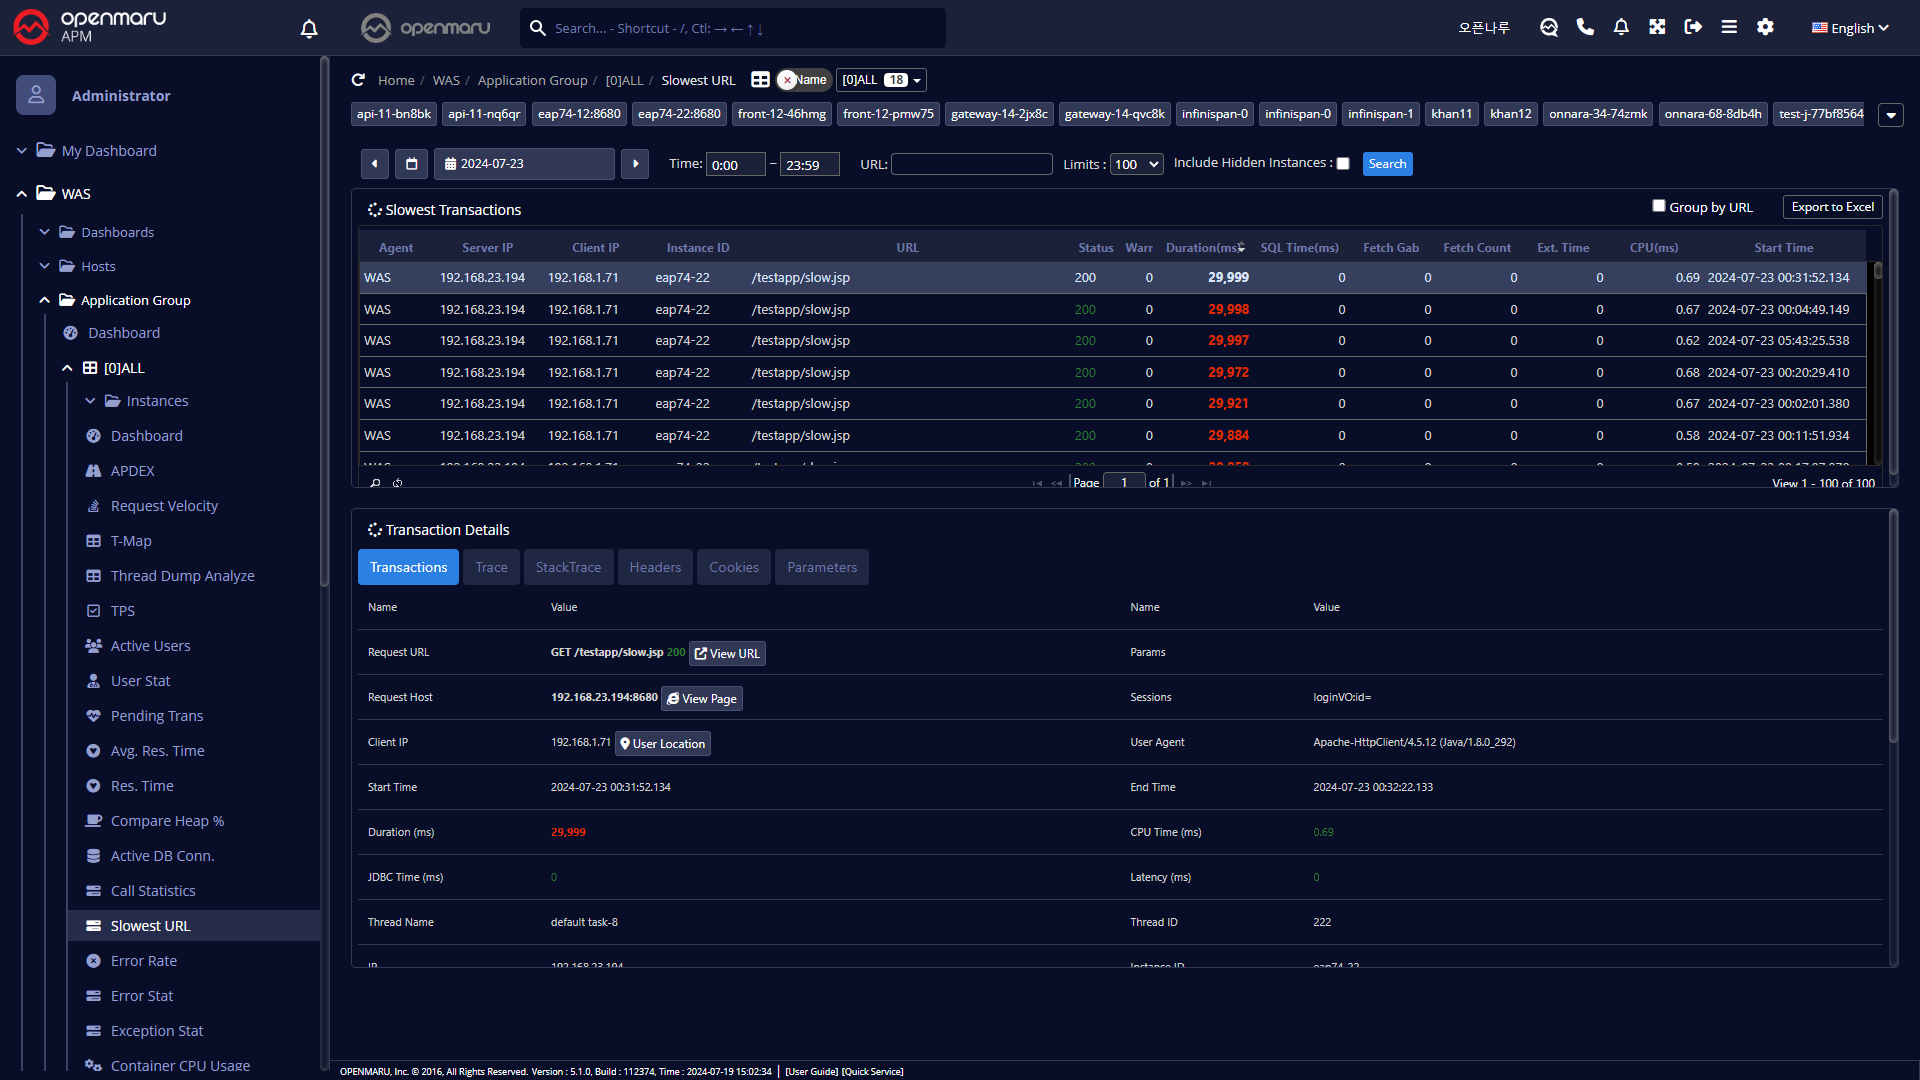This screenshot has height=1080, width=1920.
Task: Click the logout icon in the top bar
Action: [1693, 27]
